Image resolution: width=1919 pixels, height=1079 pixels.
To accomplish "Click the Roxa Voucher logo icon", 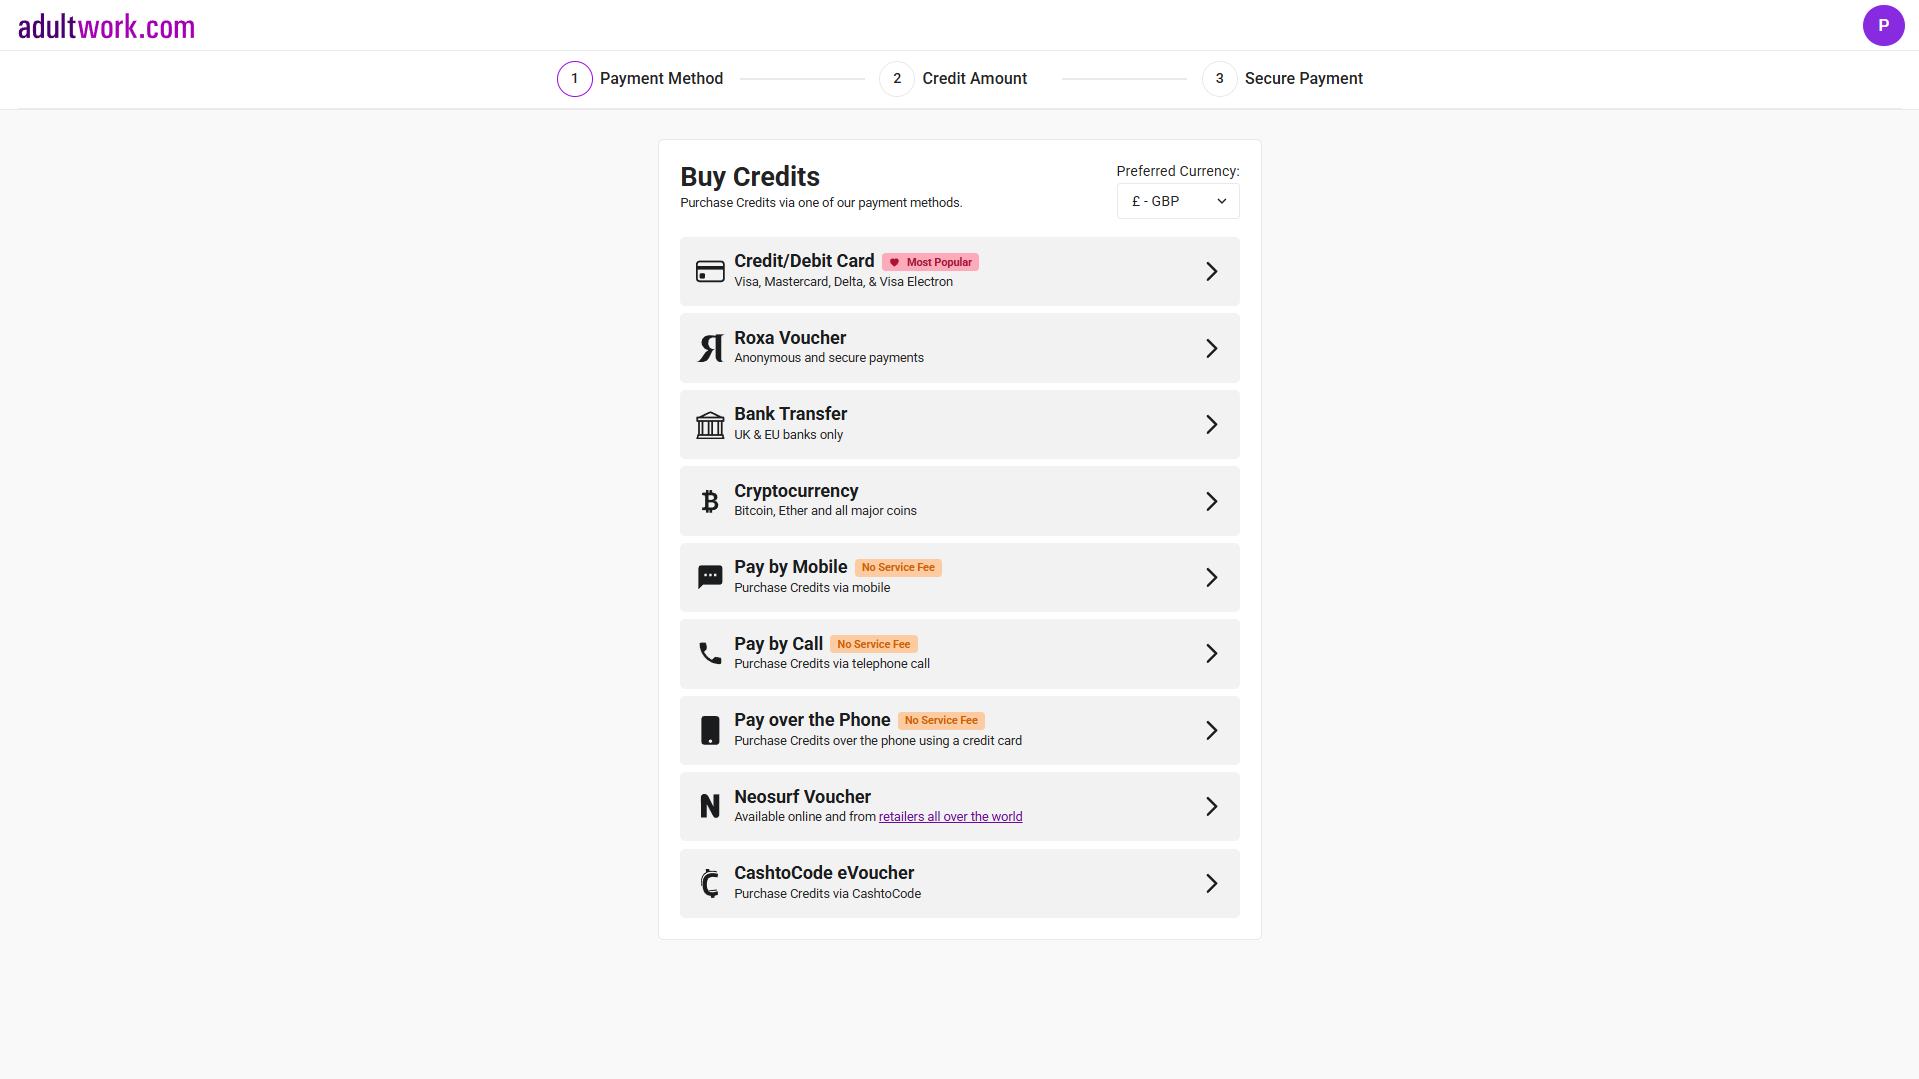I will (x=710, y=348).
